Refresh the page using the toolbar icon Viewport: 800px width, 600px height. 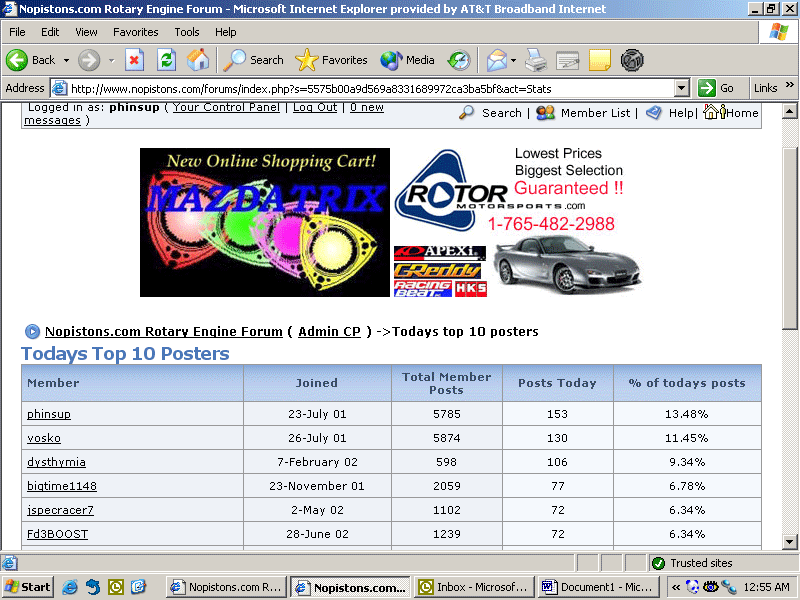(166, 60)
